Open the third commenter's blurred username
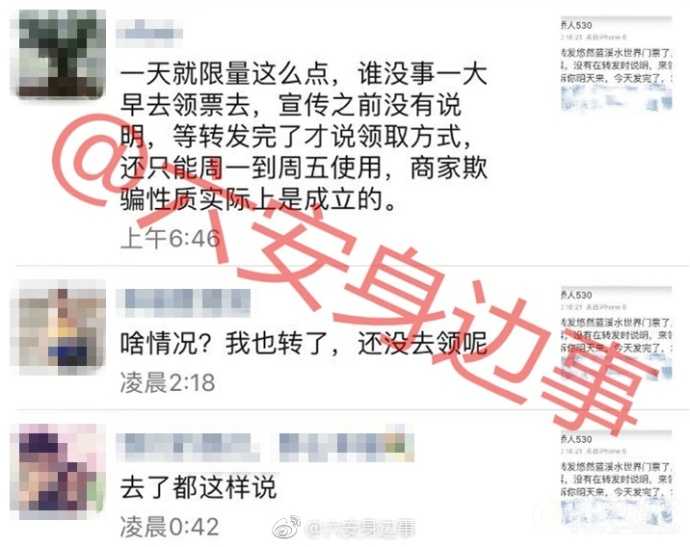The image size is (690, 547). (188, 447)
